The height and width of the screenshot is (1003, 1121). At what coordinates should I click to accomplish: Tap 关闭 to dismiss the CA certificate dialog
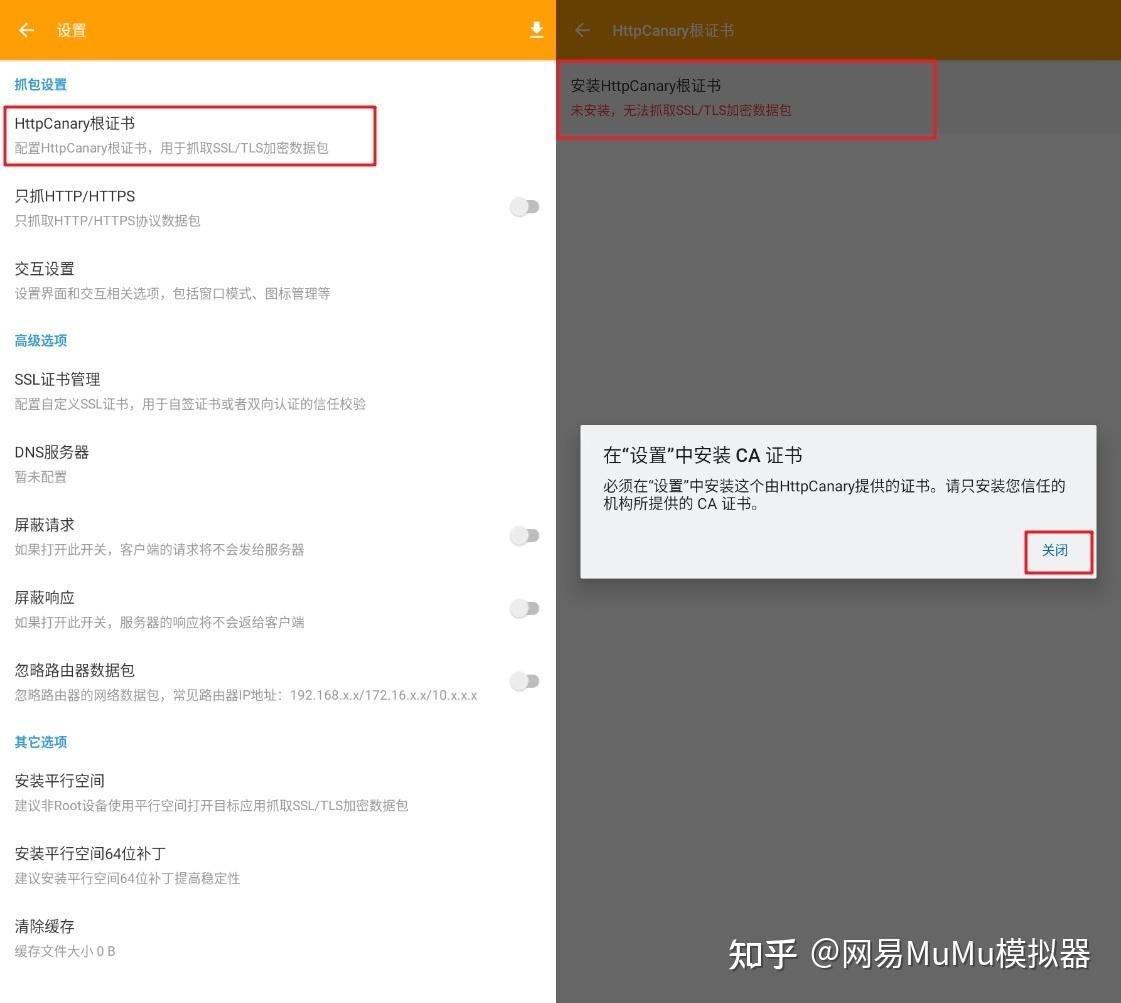(x=1058, y=551)
